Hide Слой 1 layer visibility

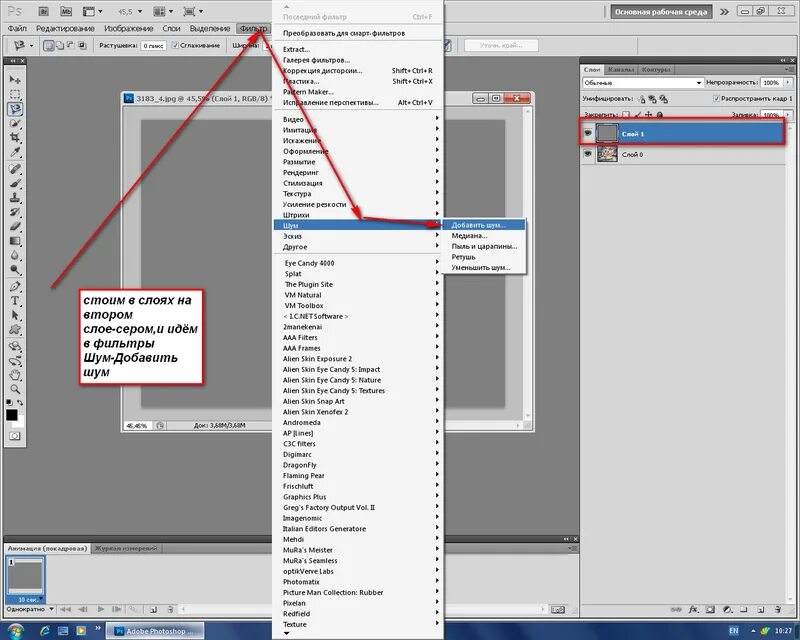[588, 133]
